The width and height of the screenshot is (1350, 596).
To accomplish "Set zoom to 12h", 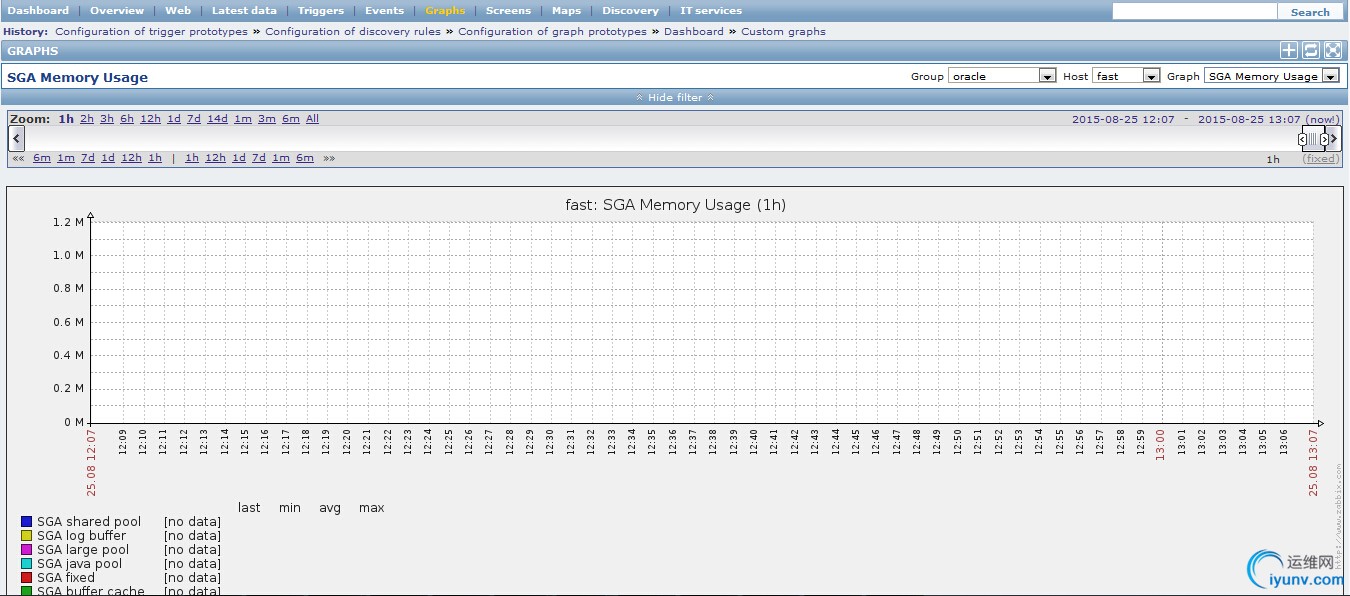I will pos(150,119).
